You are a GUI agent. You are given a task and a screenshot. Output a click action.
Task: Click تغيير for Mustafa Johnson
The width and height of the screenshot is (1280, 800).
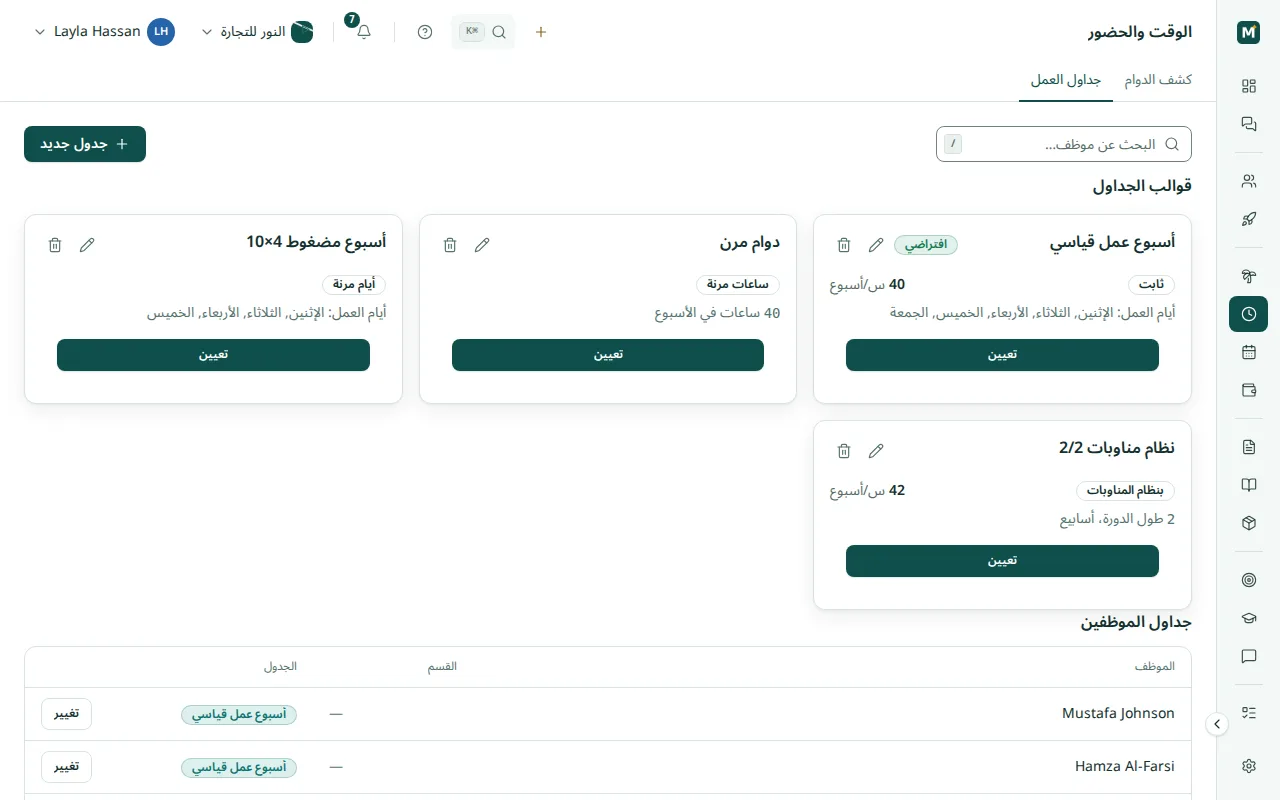(x=66, y=714)
